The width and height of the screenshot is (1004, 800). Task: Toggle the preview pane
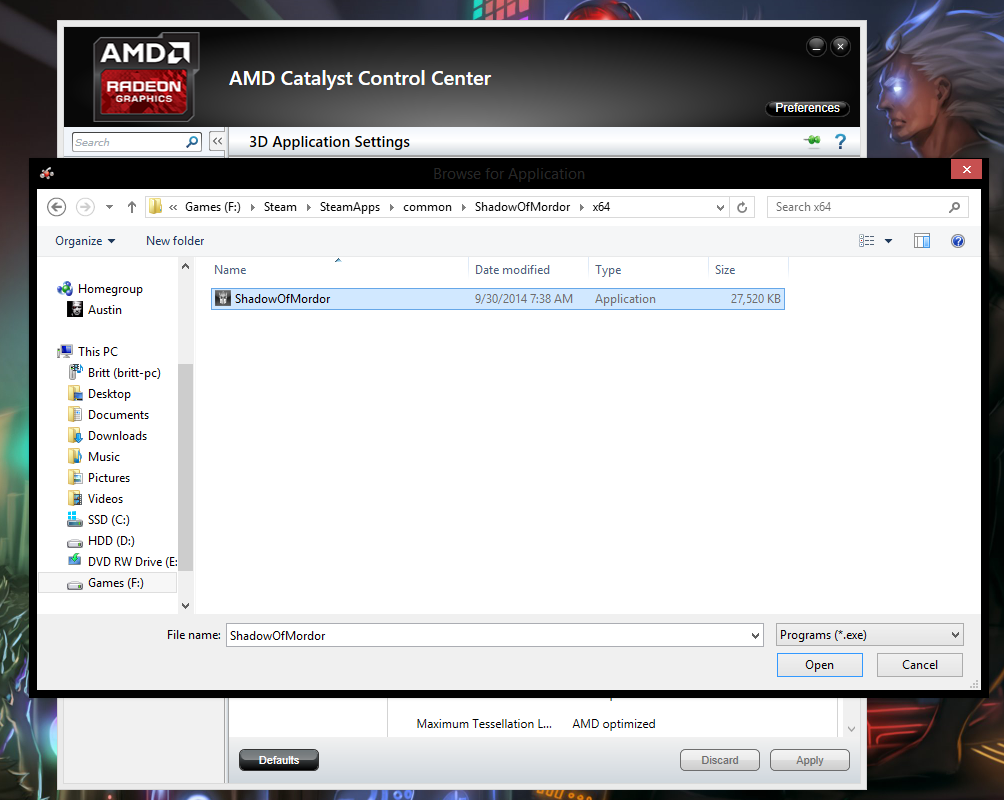(921, 241)
